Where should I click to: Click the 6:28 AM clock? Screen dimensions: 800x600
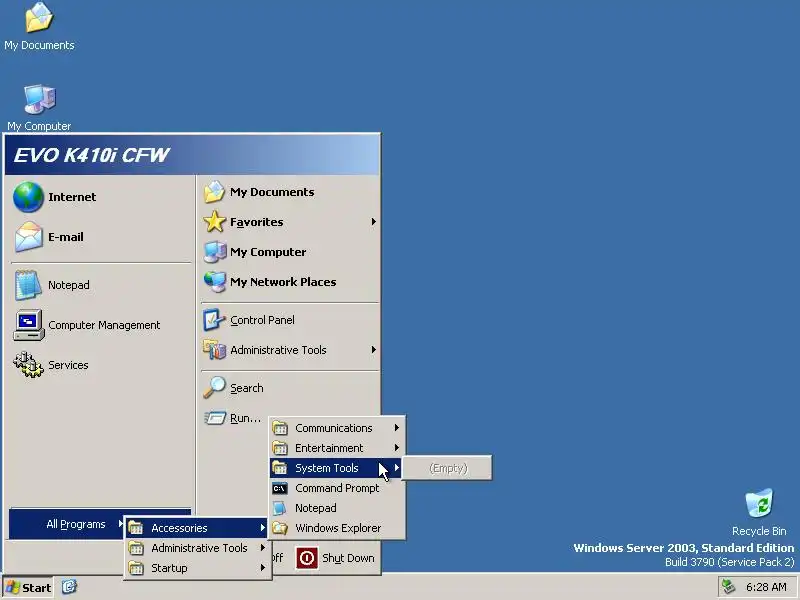[766, 587]
